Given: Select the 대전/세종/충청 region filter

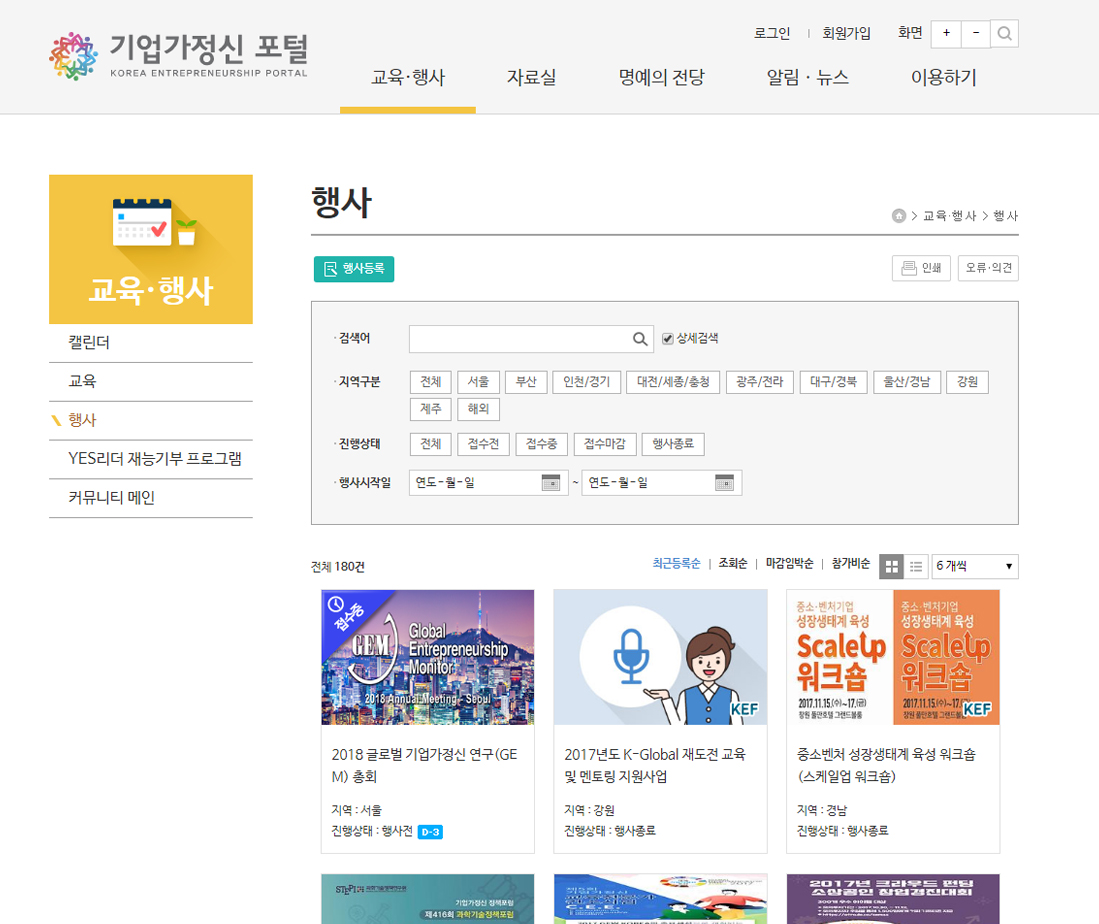Looking at the screenshot, I should coord(673,382).
